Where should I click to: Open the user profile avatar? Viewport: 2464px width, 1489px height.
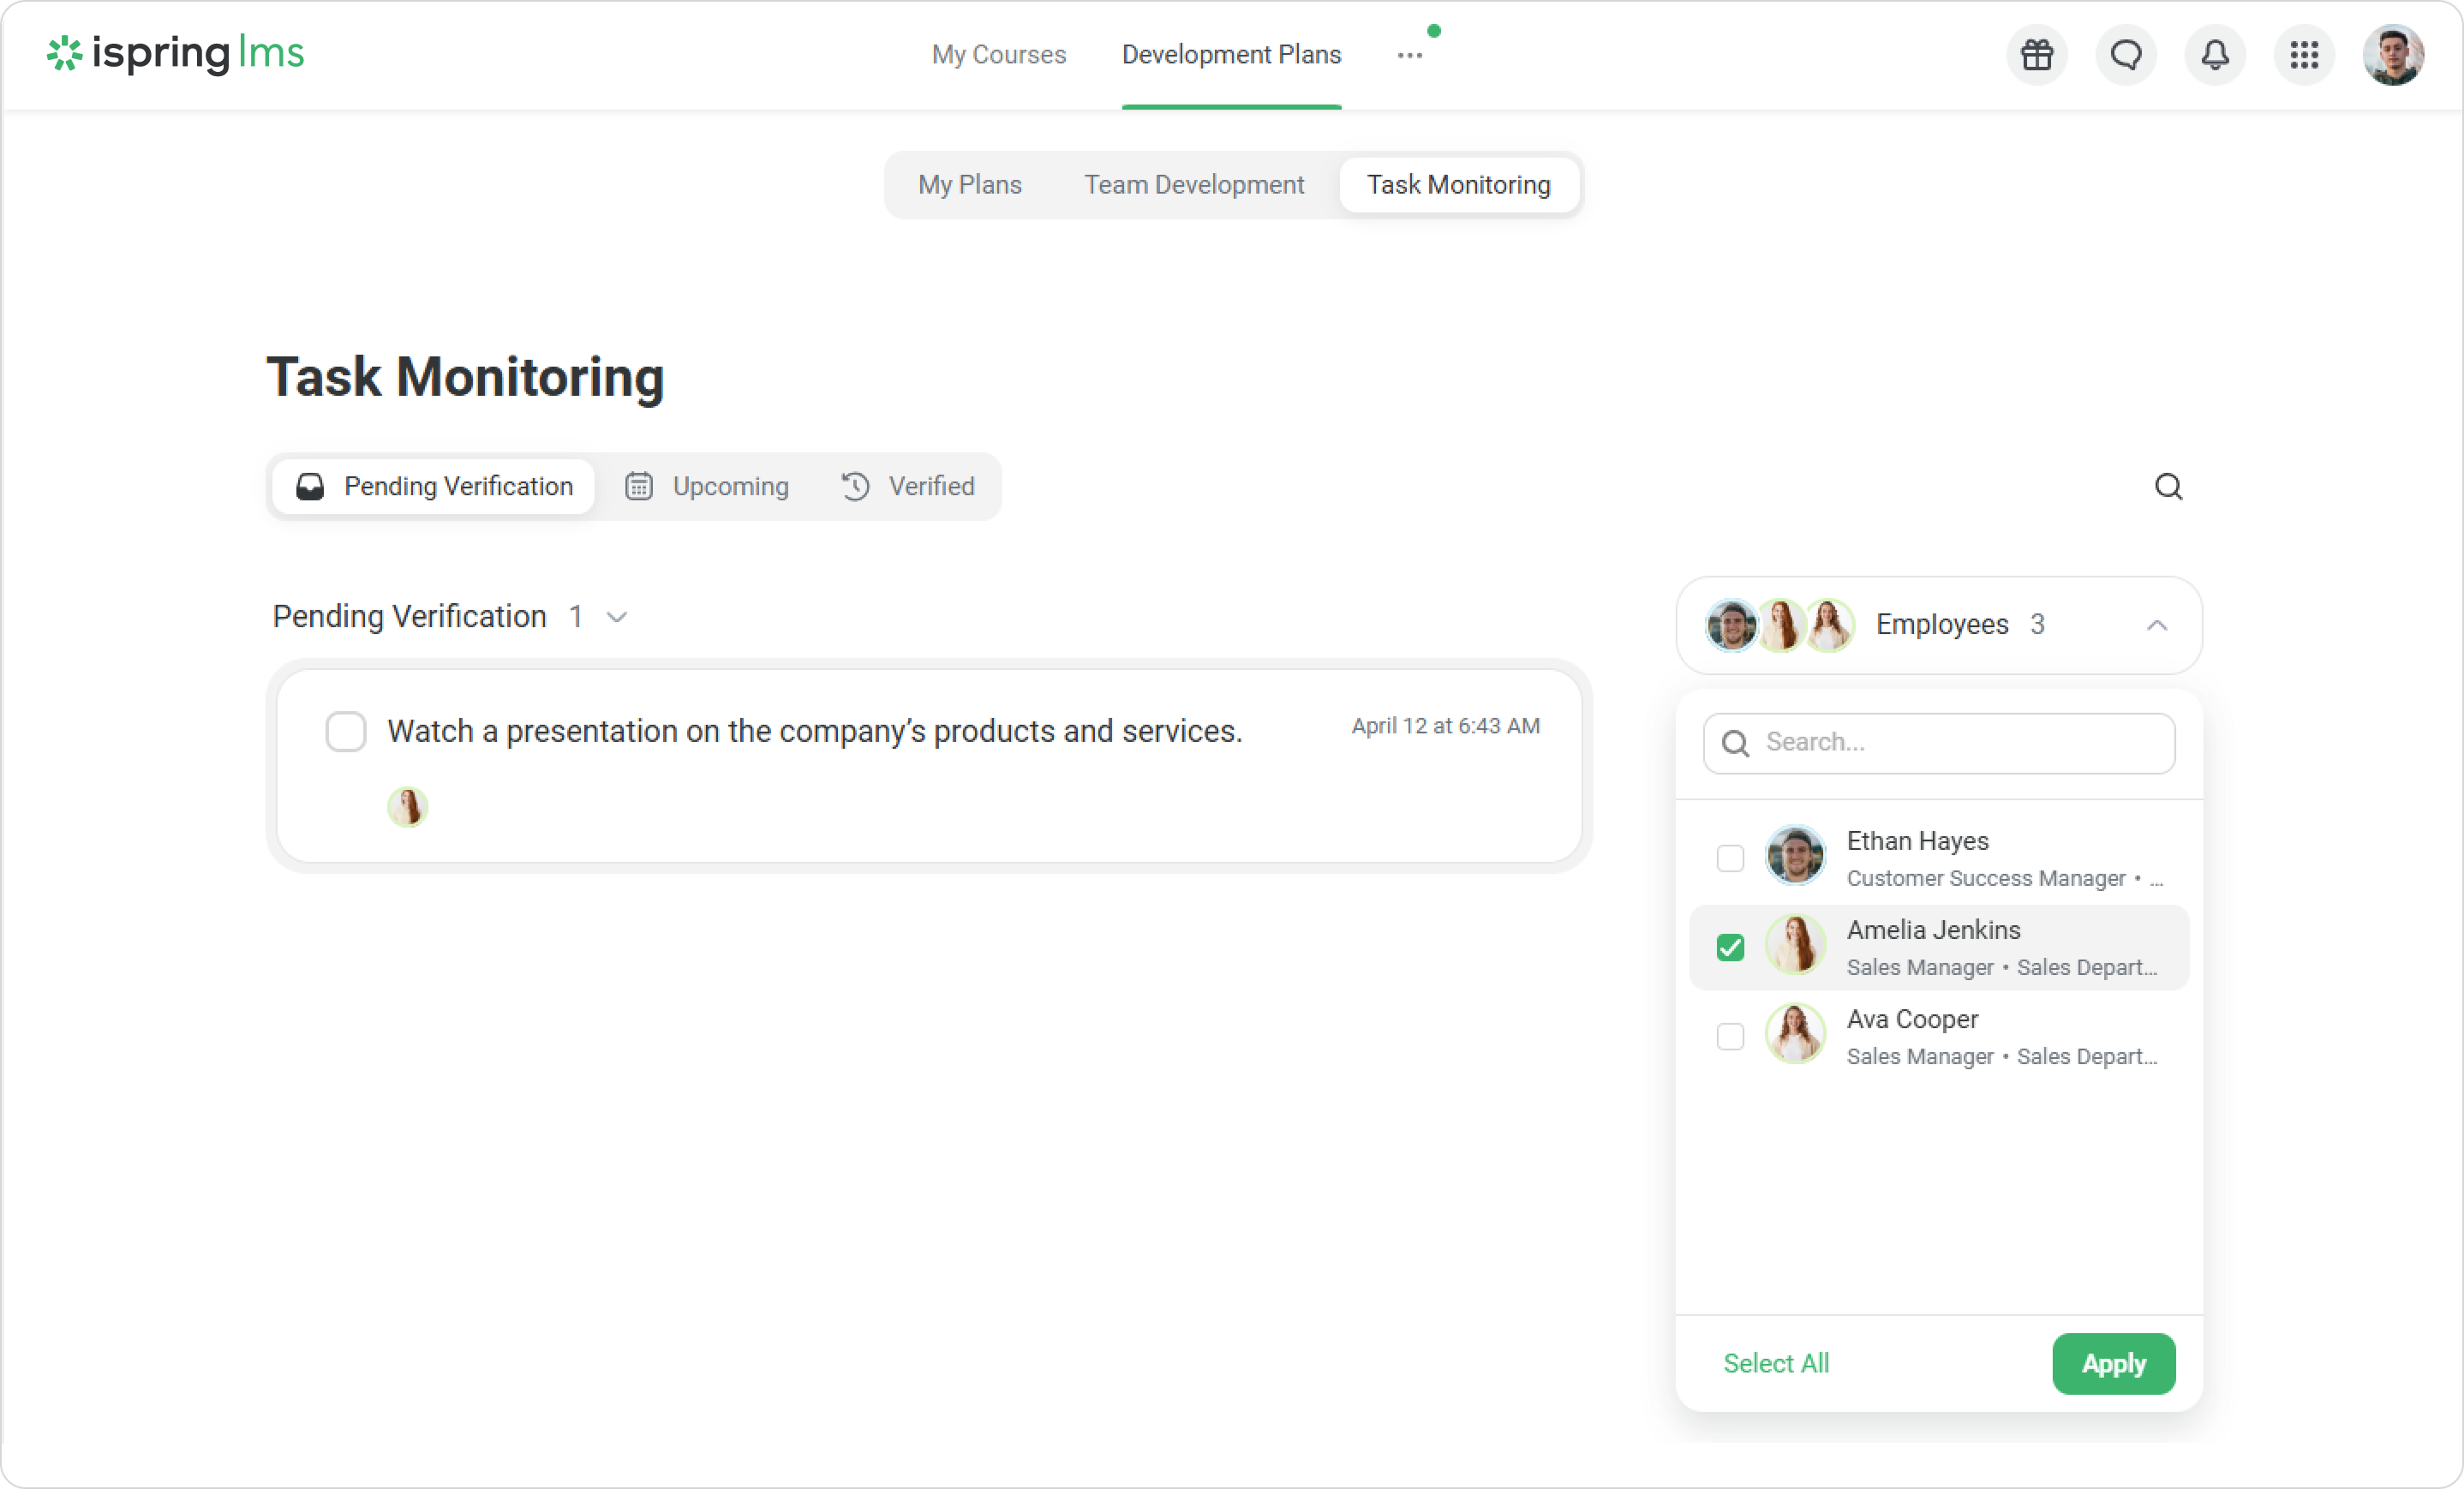pyautogui.click(x=2392, y=55)
